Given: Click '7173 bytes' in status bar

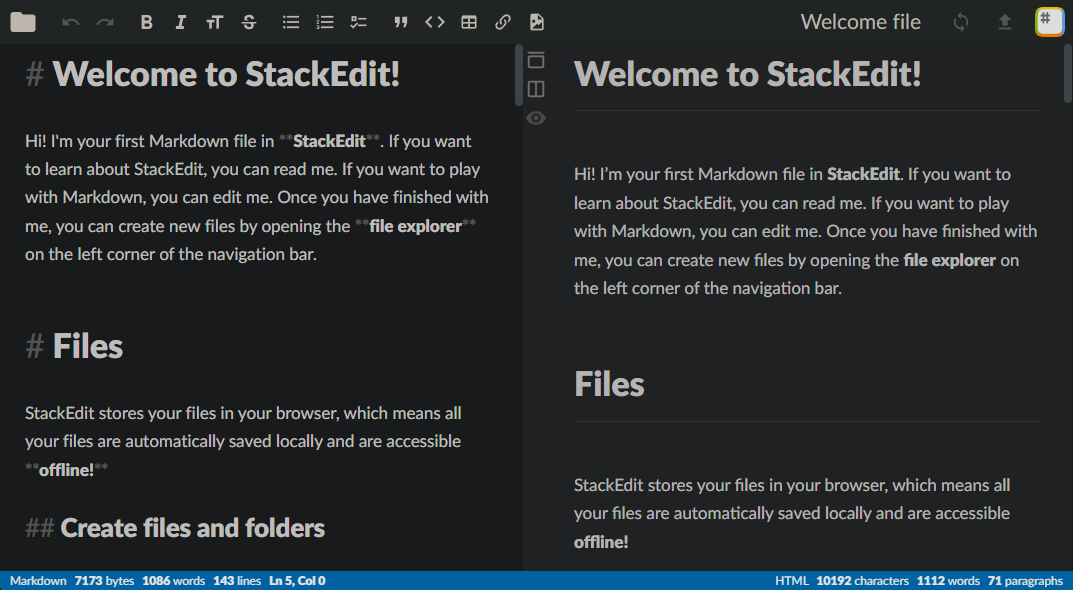Looking at the screenshot, I should pos(105,581).
